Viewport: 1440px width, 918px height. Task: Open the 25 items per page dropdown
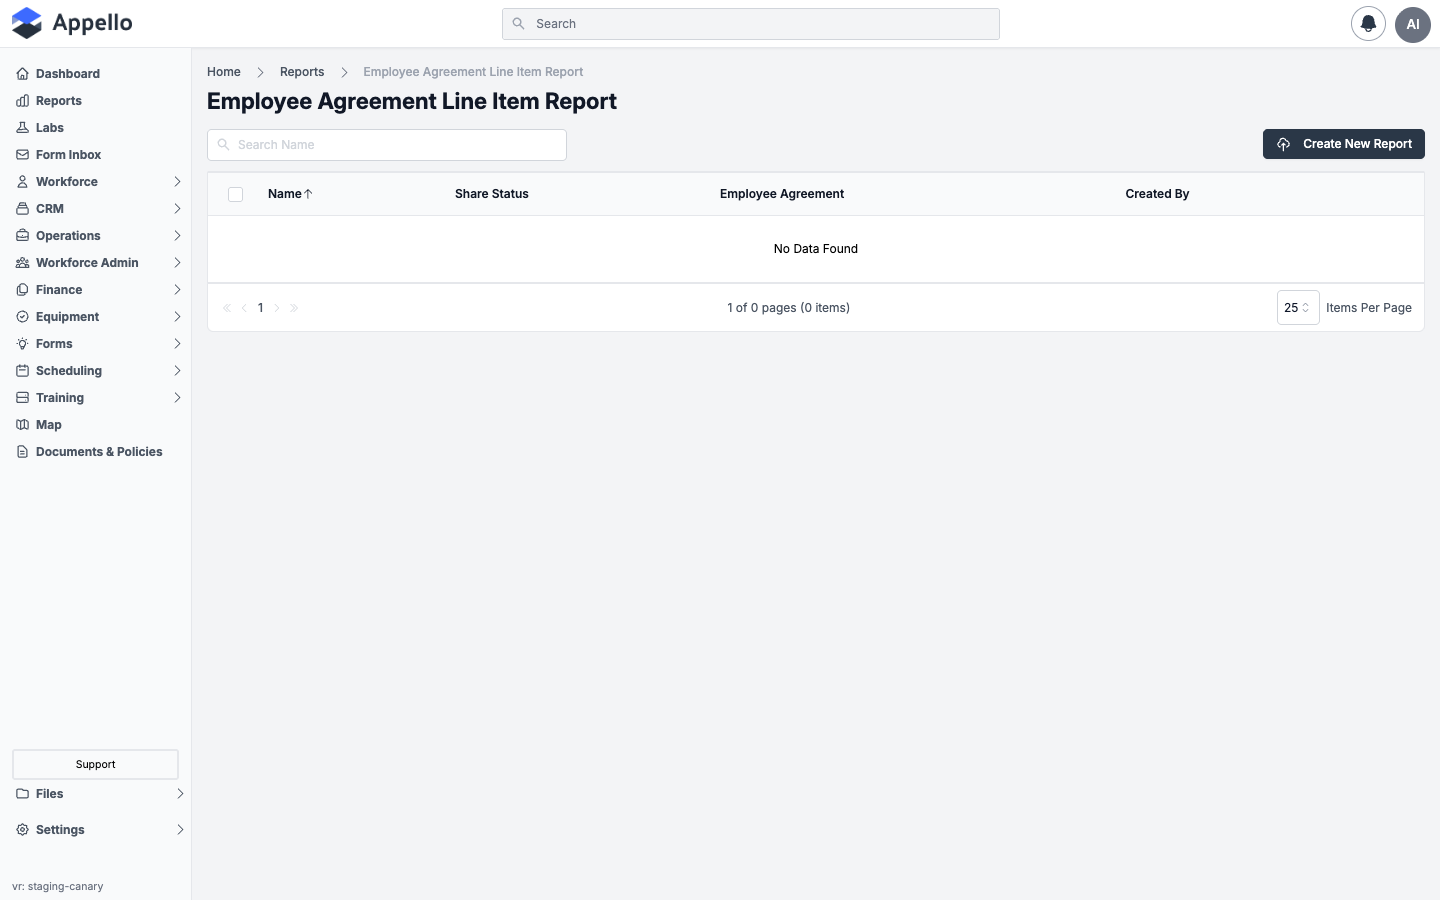[x=1298, y=308]
